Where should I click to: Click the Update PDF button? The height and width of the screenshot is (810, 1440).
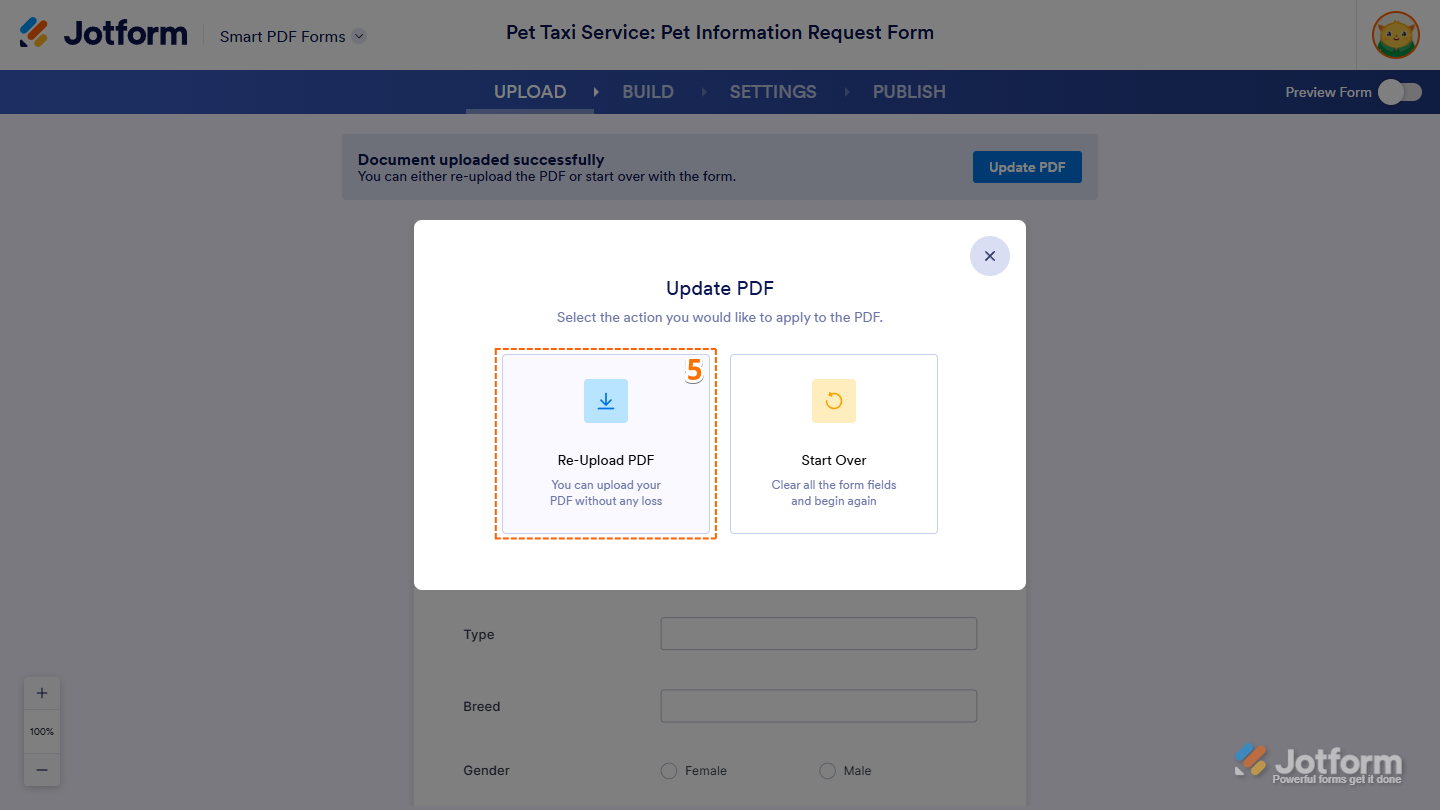[1027, 167]
